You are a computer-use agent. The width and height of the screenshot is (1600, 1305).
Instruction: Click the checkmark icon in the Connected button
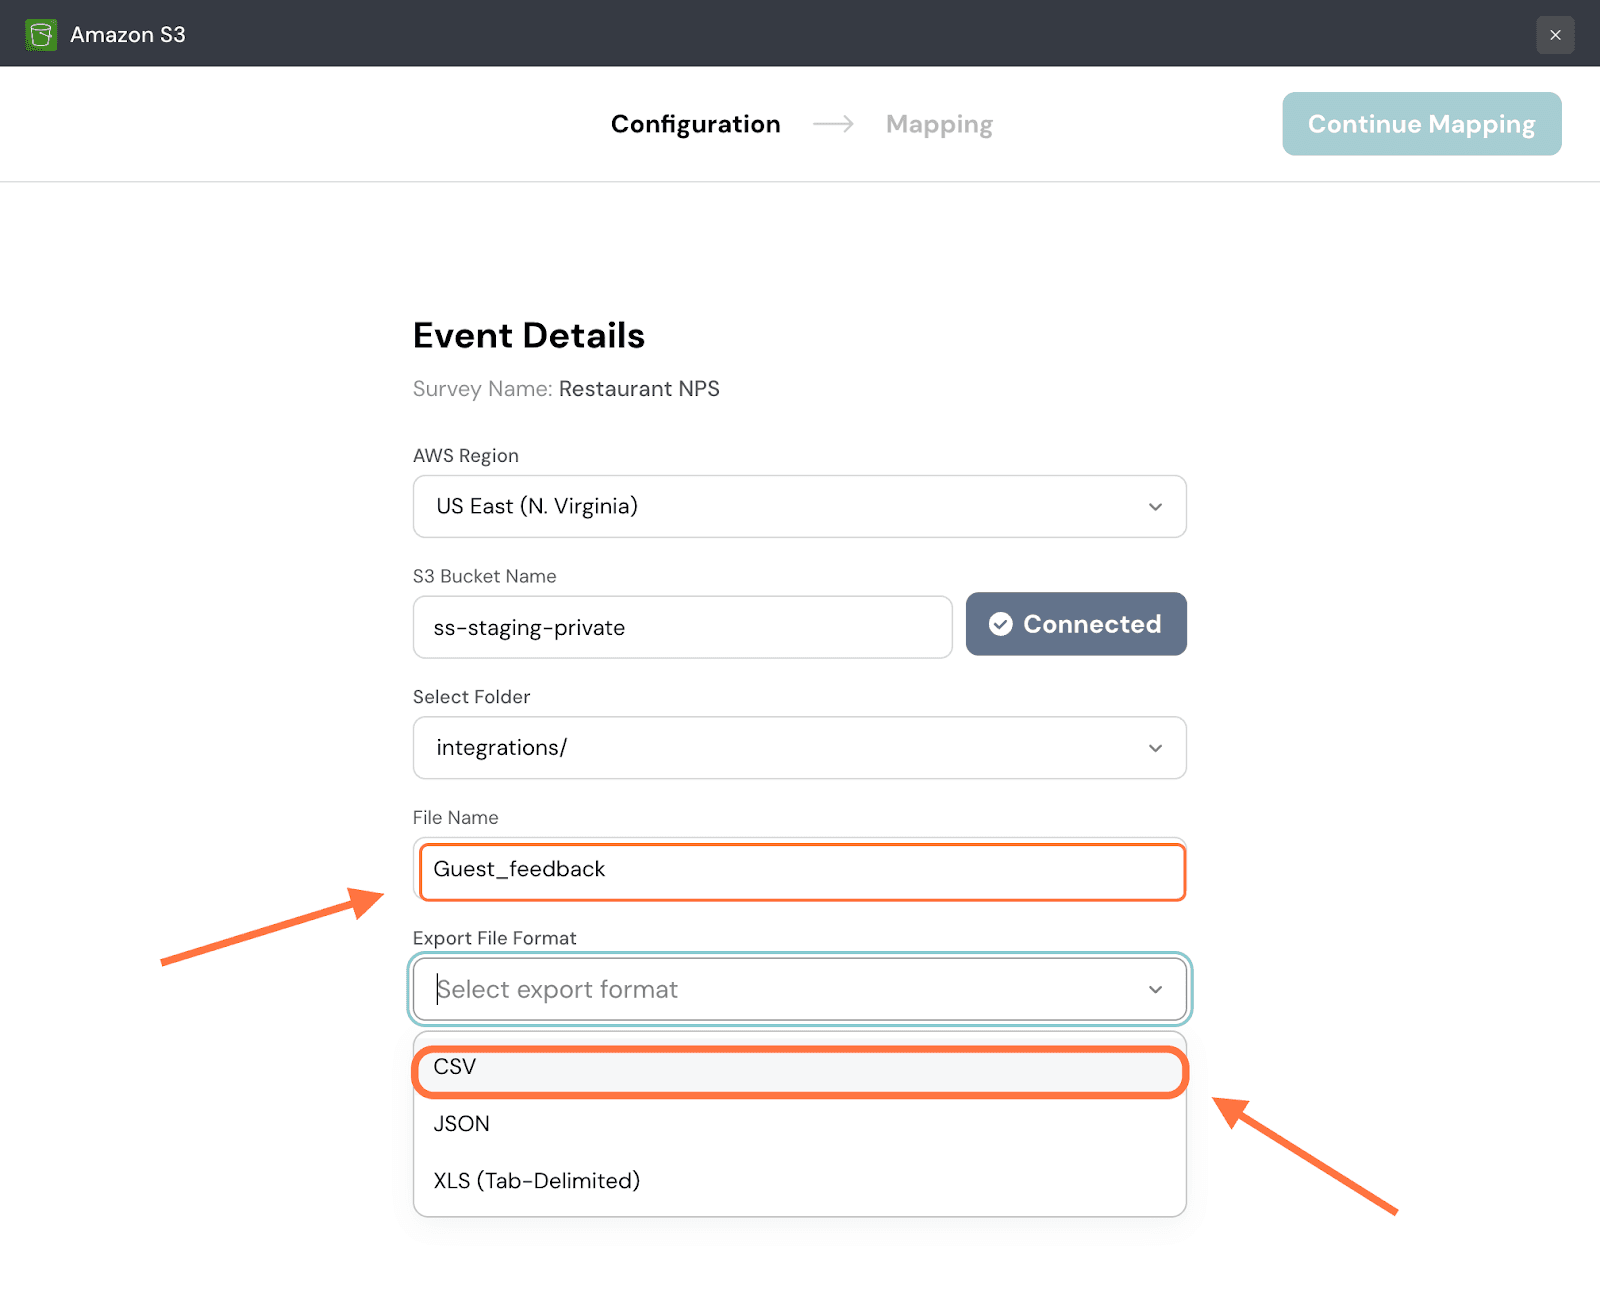coord(1000,624)
